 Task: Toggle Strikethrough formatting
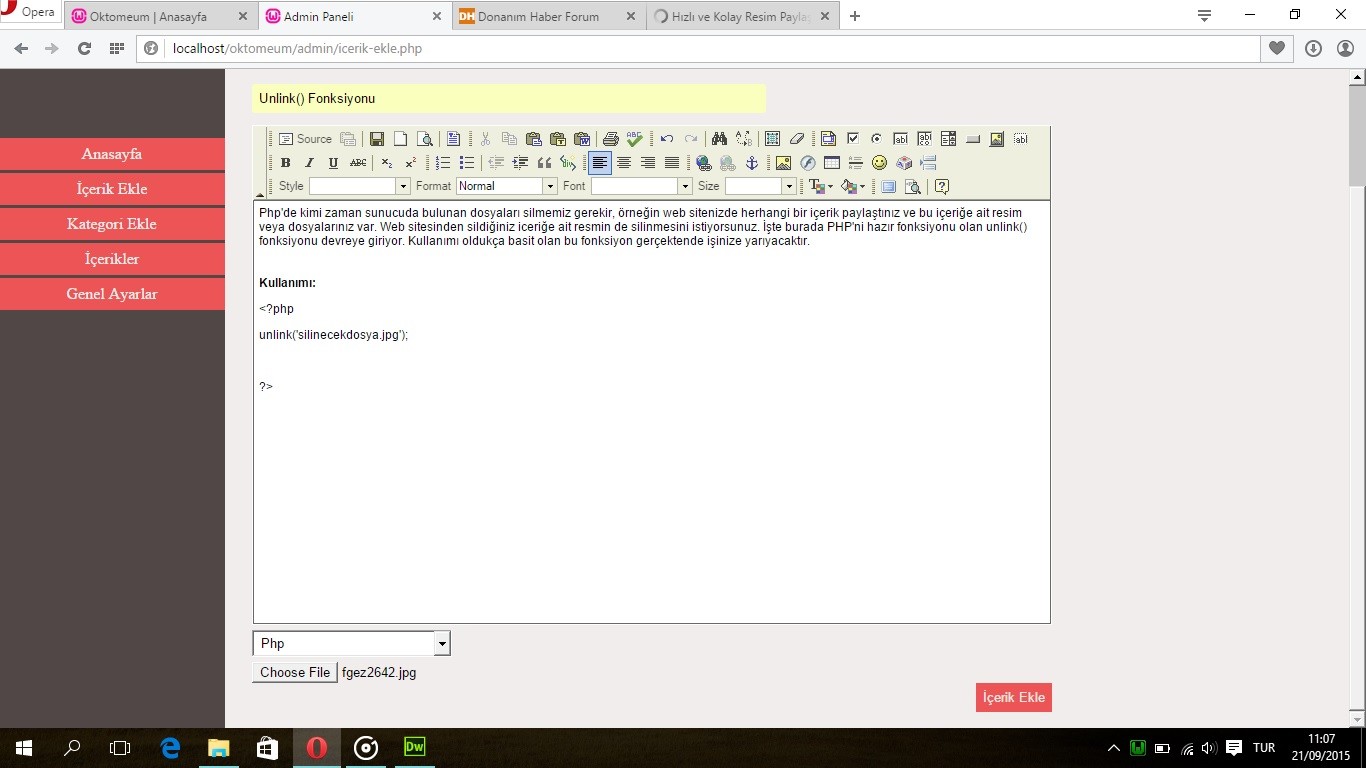(x=358, y=163)
